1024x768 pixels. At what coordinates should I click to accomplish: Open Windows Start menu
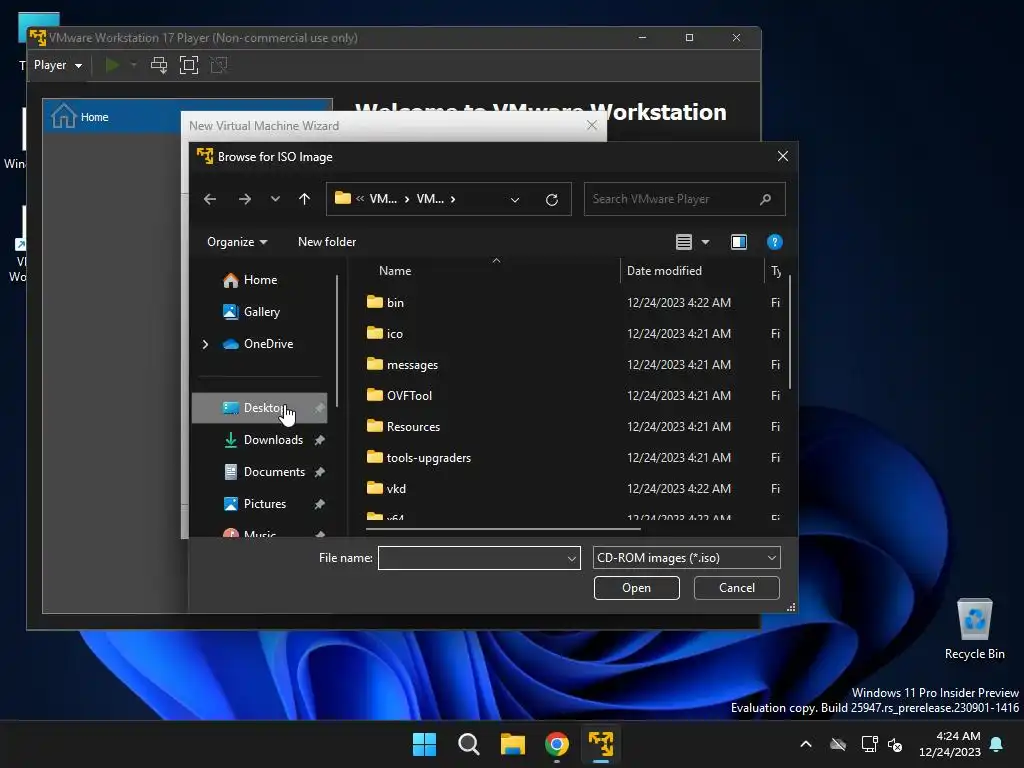424,744
